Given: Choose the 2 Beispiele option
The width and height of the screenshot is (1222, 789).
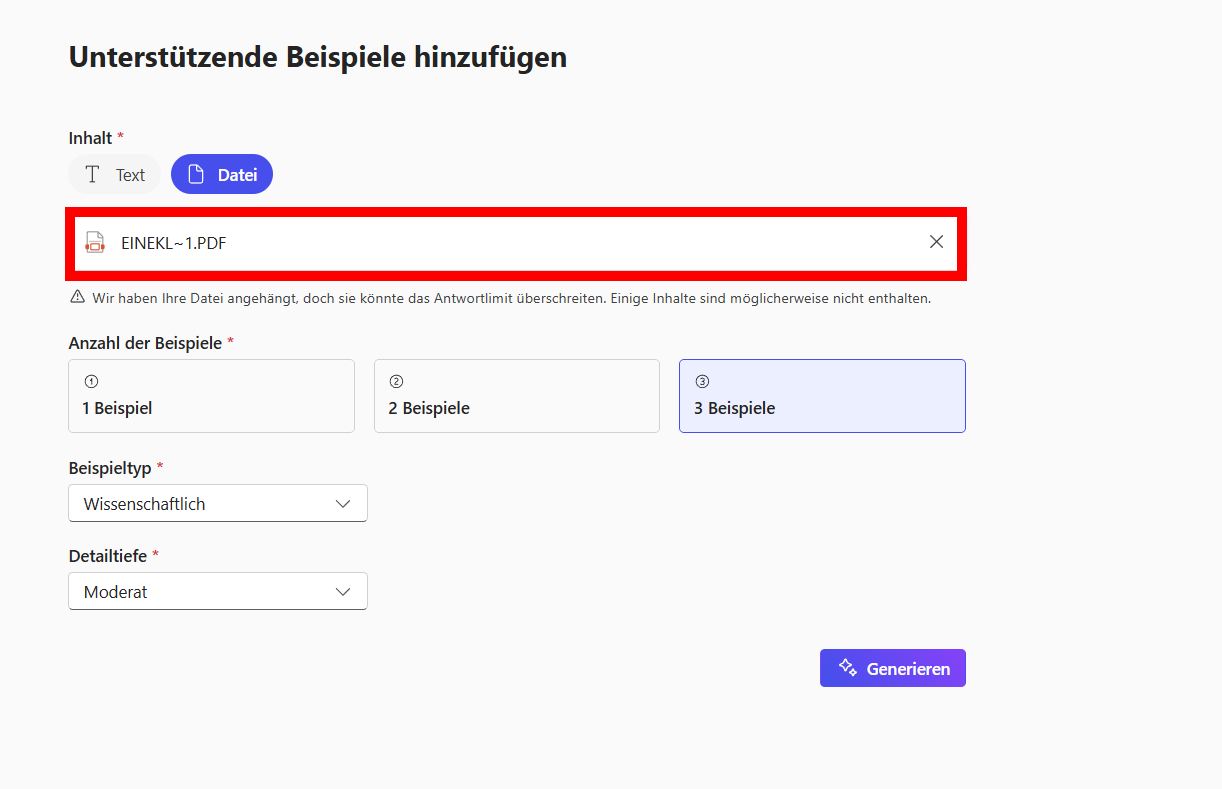Looking at the screenshot, I should pos(516,396).
